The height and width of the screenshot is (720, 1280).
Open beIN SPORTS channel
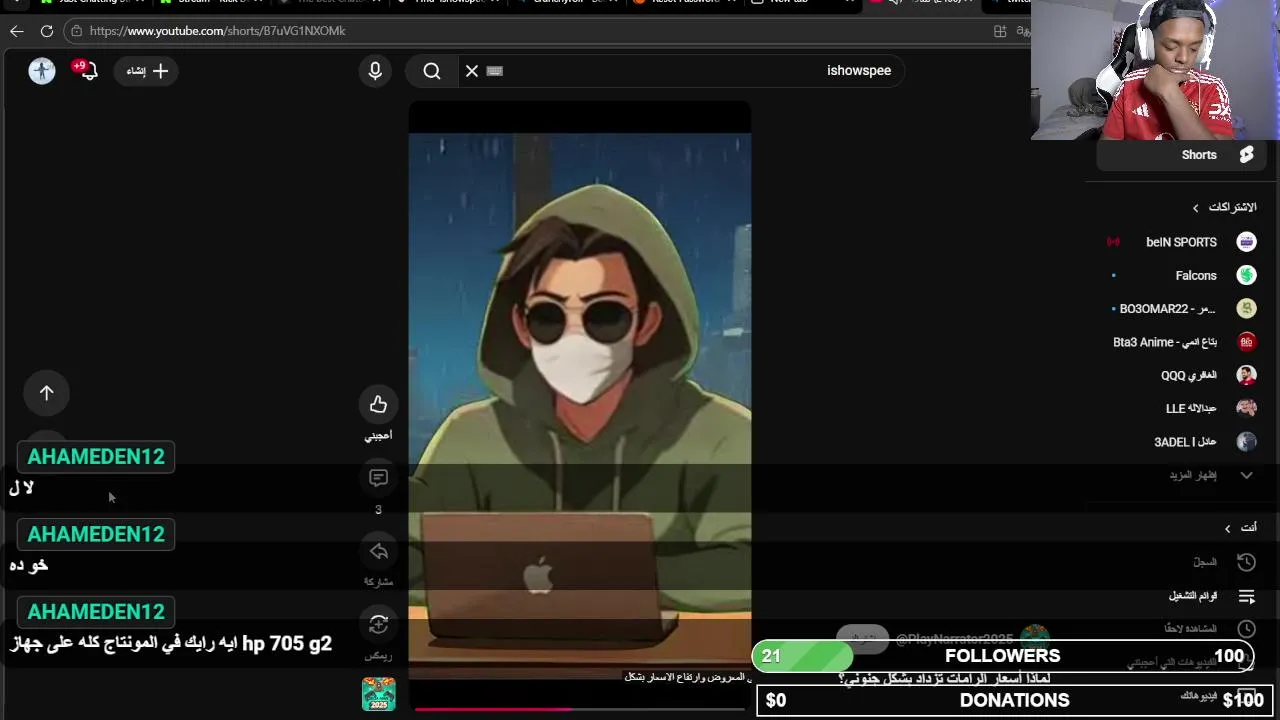pyautogui.click(x=1180, y=242)
